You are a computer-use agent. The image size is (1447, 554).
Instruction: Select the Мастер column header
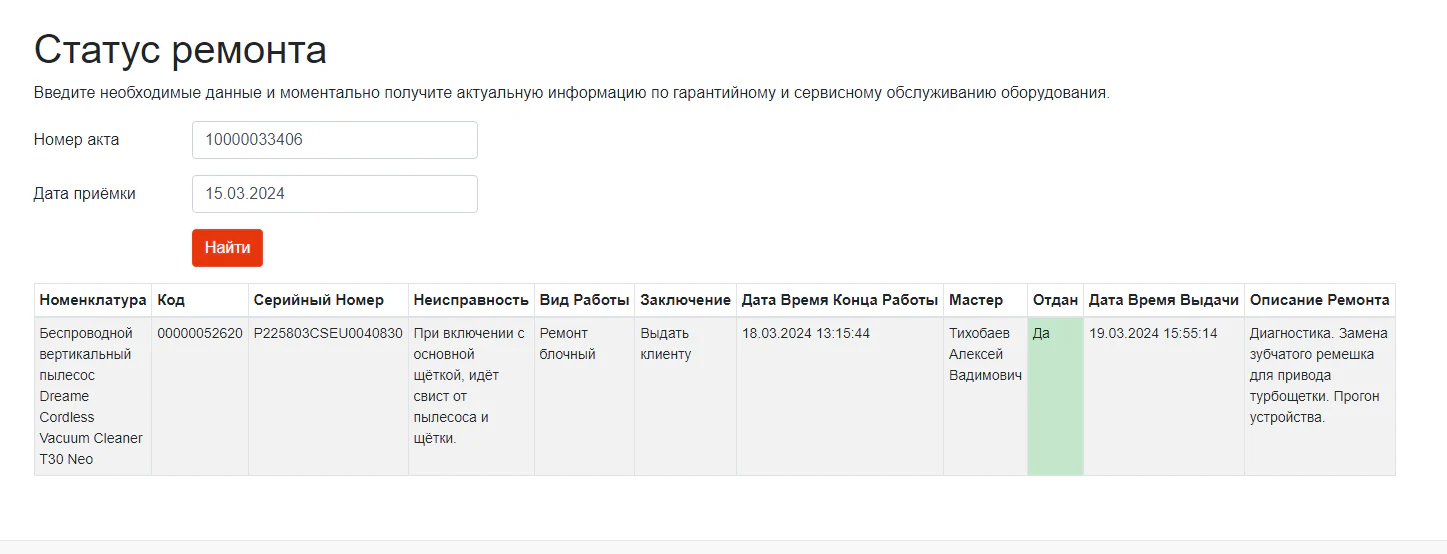point(986,300)
